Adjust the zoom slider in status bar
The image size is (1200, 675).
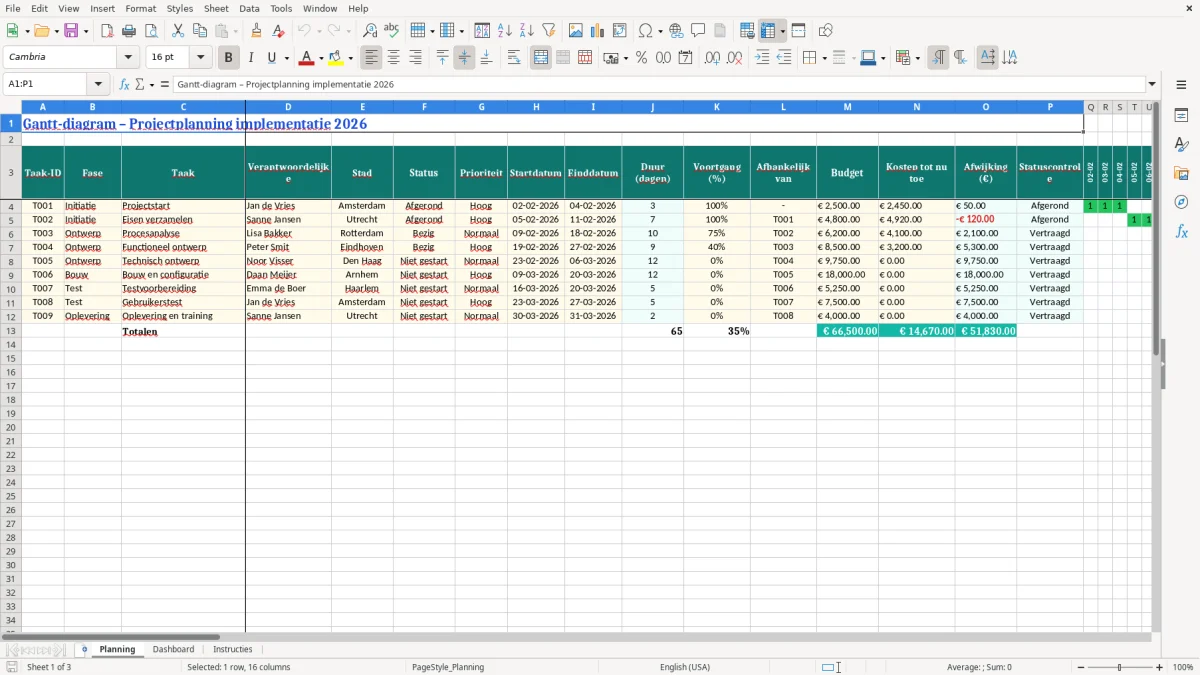point(1121,667)
